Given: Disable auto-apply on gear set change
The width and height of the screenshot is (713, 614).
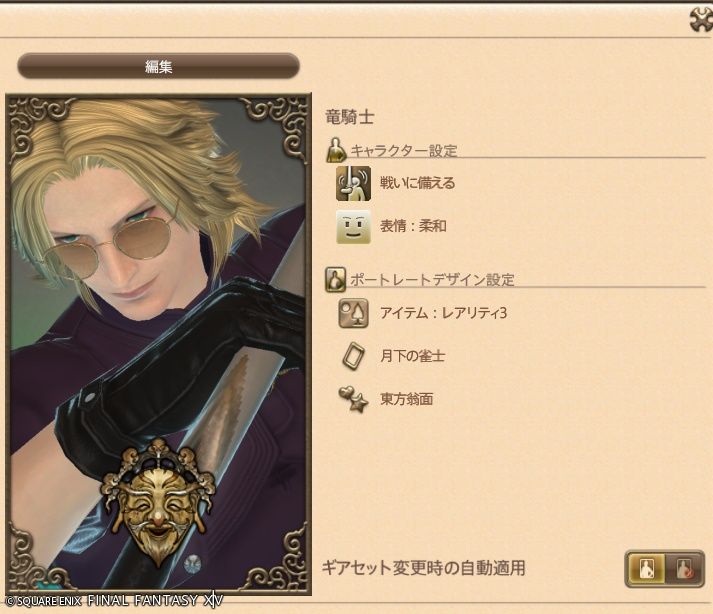Looking at the screenshot, I should [x=684, y=569].
